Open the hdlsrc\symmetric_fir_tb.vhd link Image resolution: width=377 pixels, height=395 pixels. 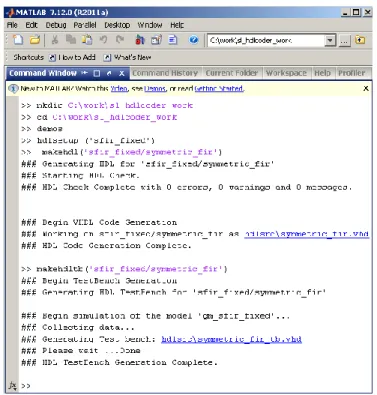click(231, 339)
